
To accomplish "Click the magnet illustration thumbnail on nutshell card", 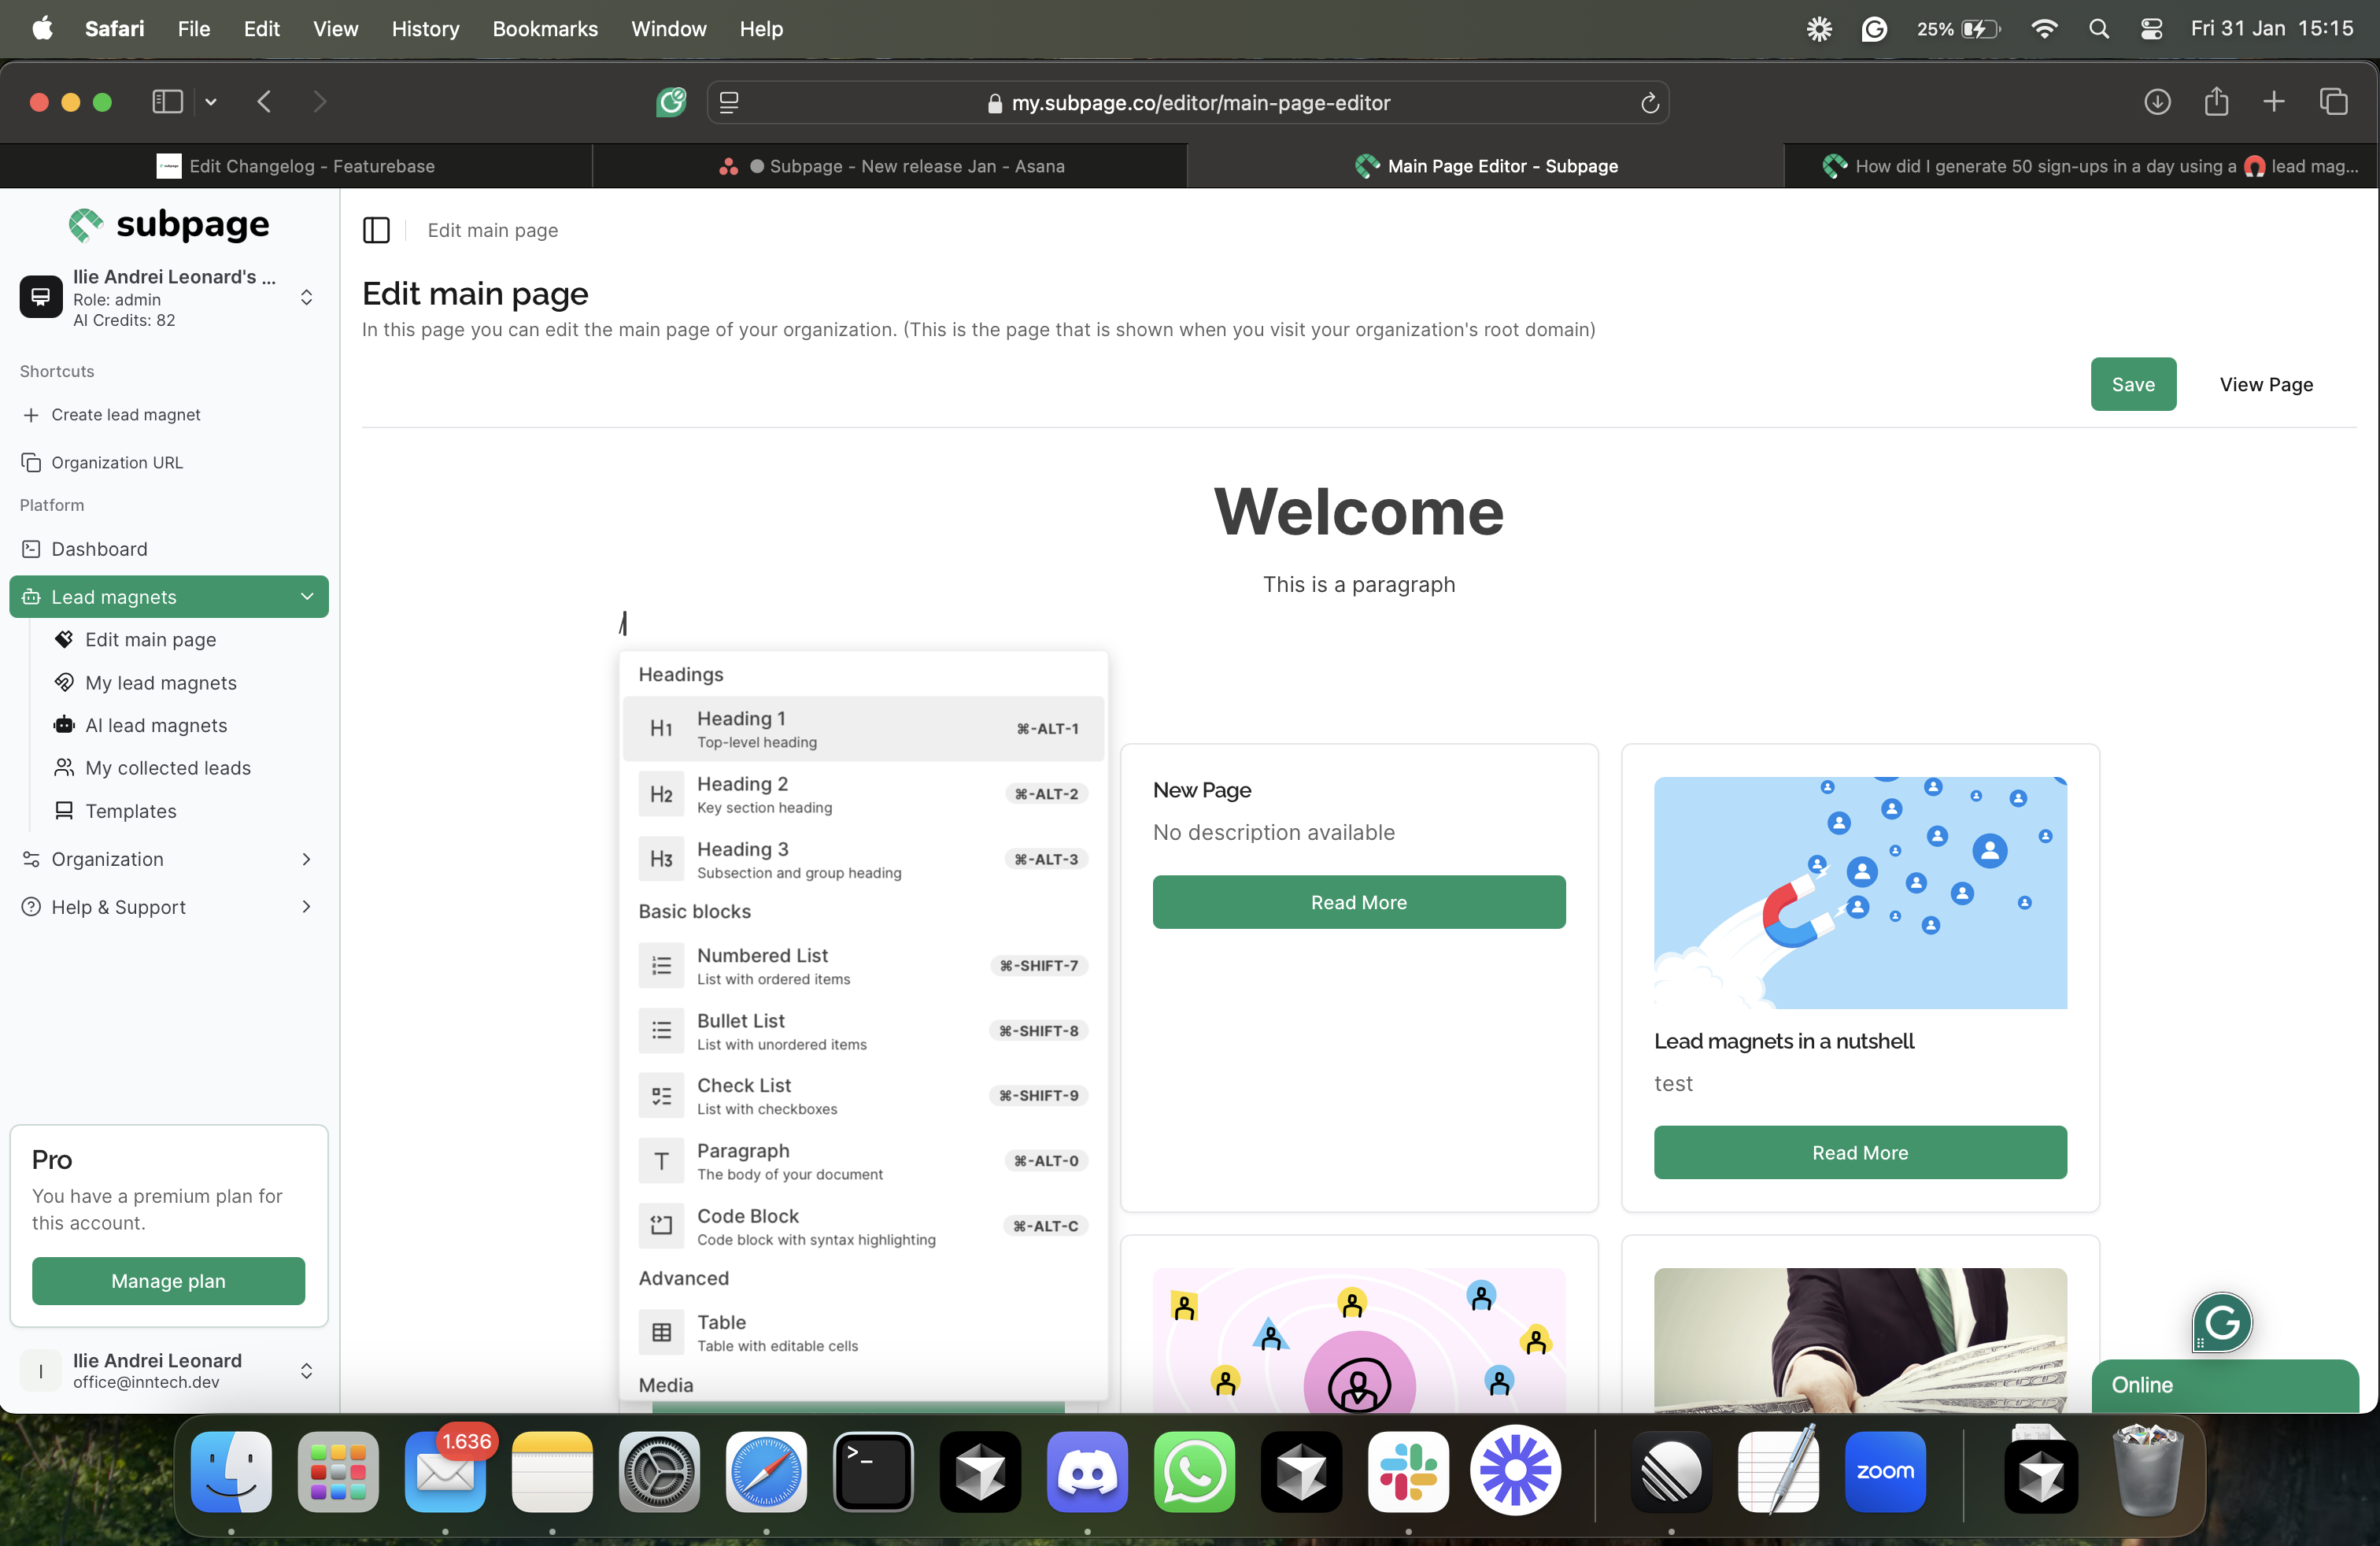I will tap(1860, 893).
